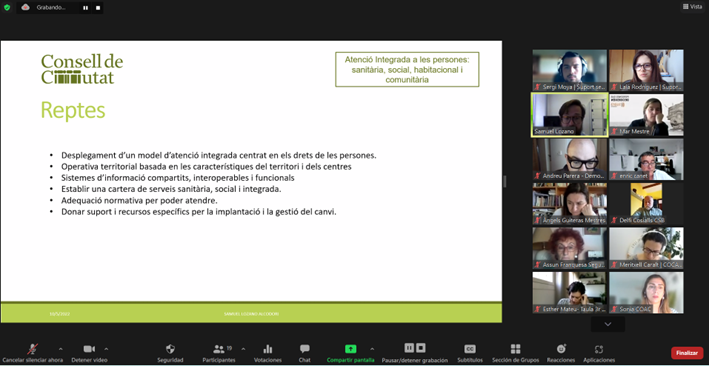Open the Chat panel
The width and height of the screenshot is (709, 366).
click(305, 349)
